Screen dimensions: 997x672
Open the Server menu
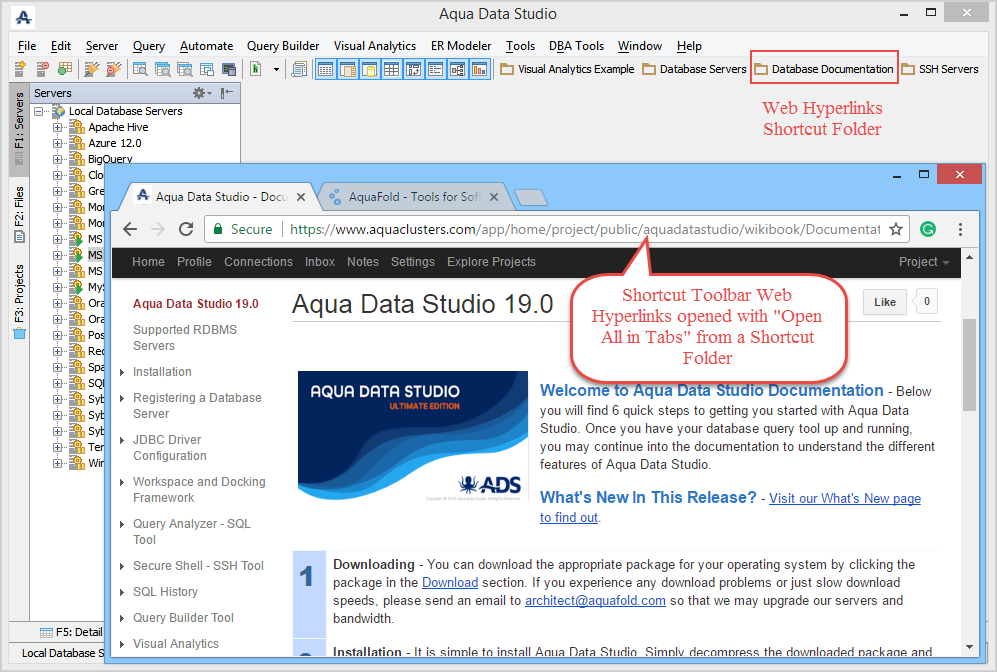click(102, 46)
